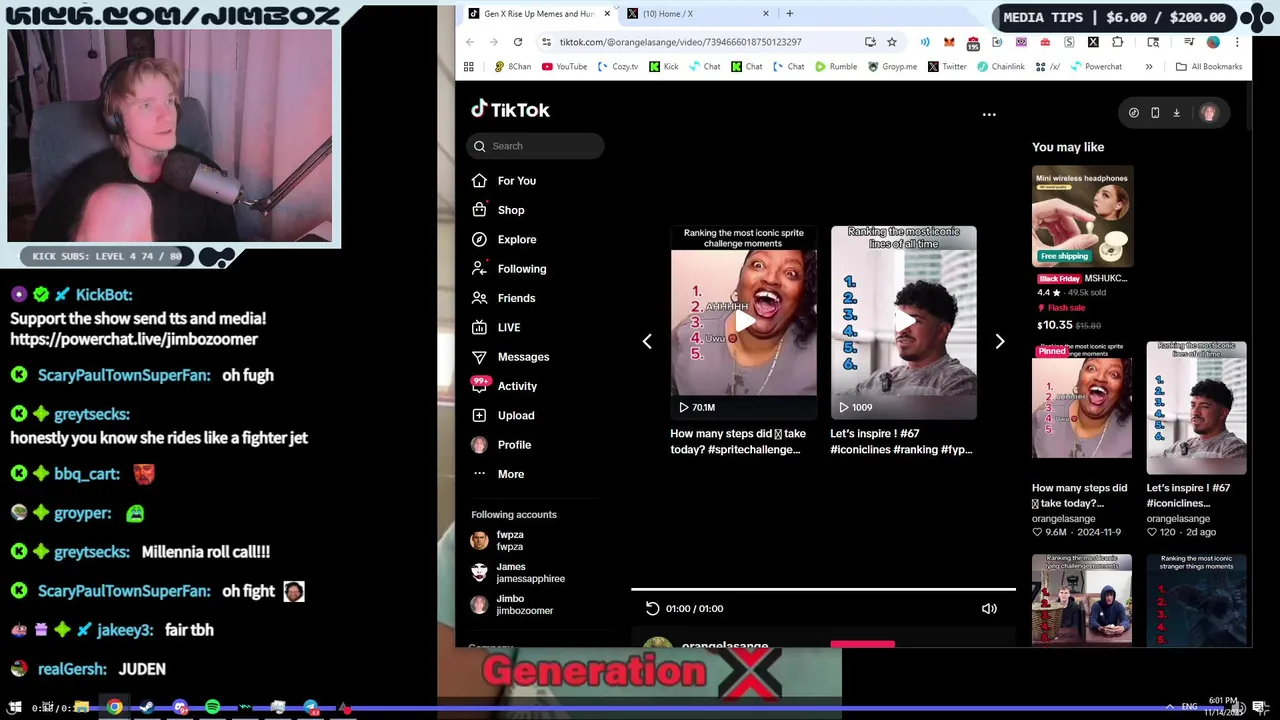The width and height of the screenshot is (1280, 720).
Task: Play the iconic lines video with 1009 views
Action: tap(903, 322)
